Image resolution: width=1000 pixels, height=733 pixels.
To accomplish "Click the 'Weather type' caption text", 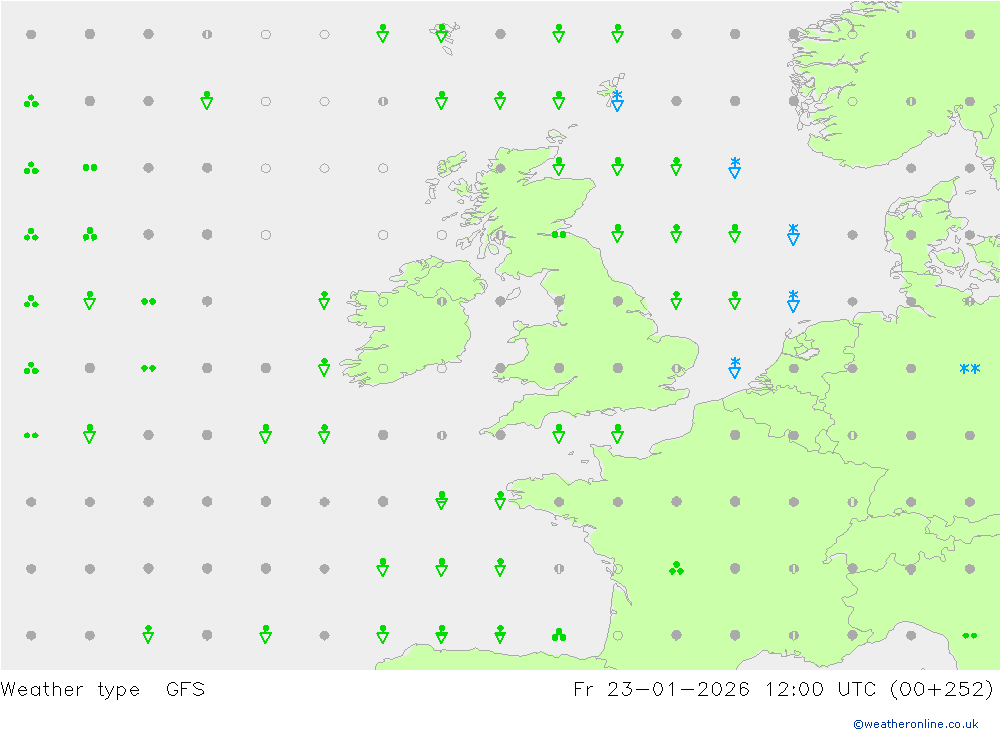I will coord(70,690).
